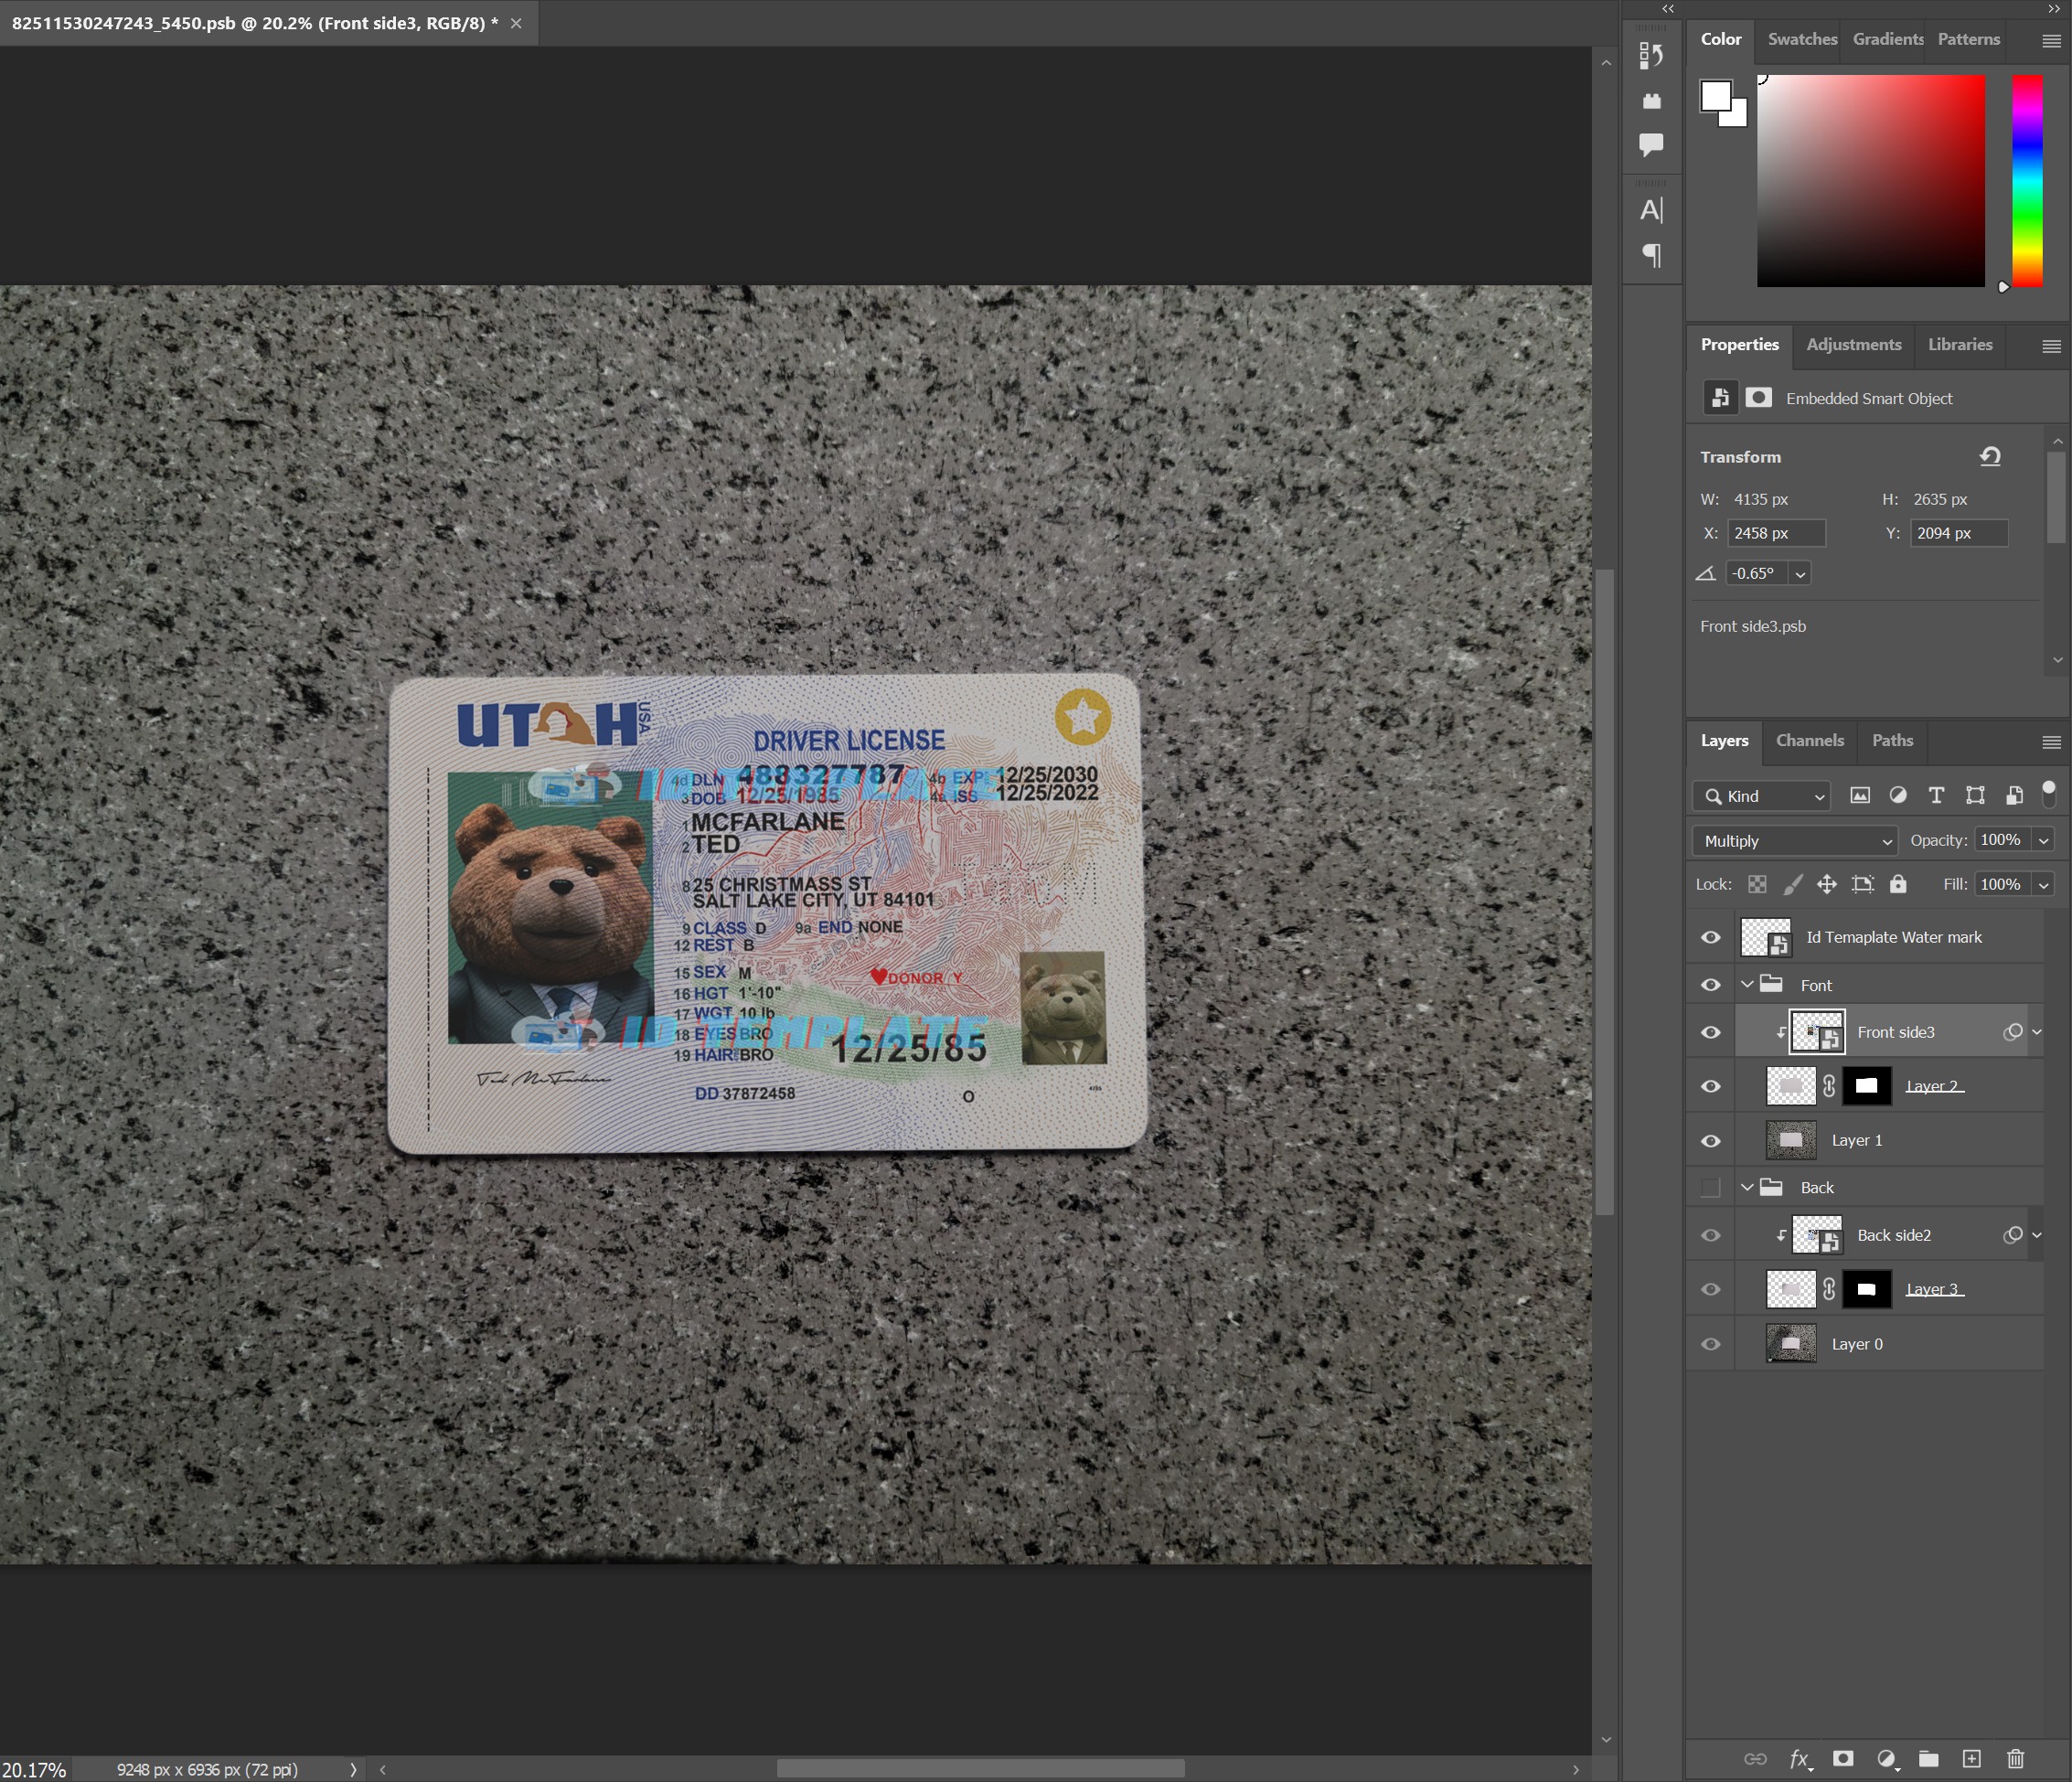The width and height of the screenshot is (2072, 1782).
Task: Hide Layer 1 visibility eye
Action: click(1711, 1141)
